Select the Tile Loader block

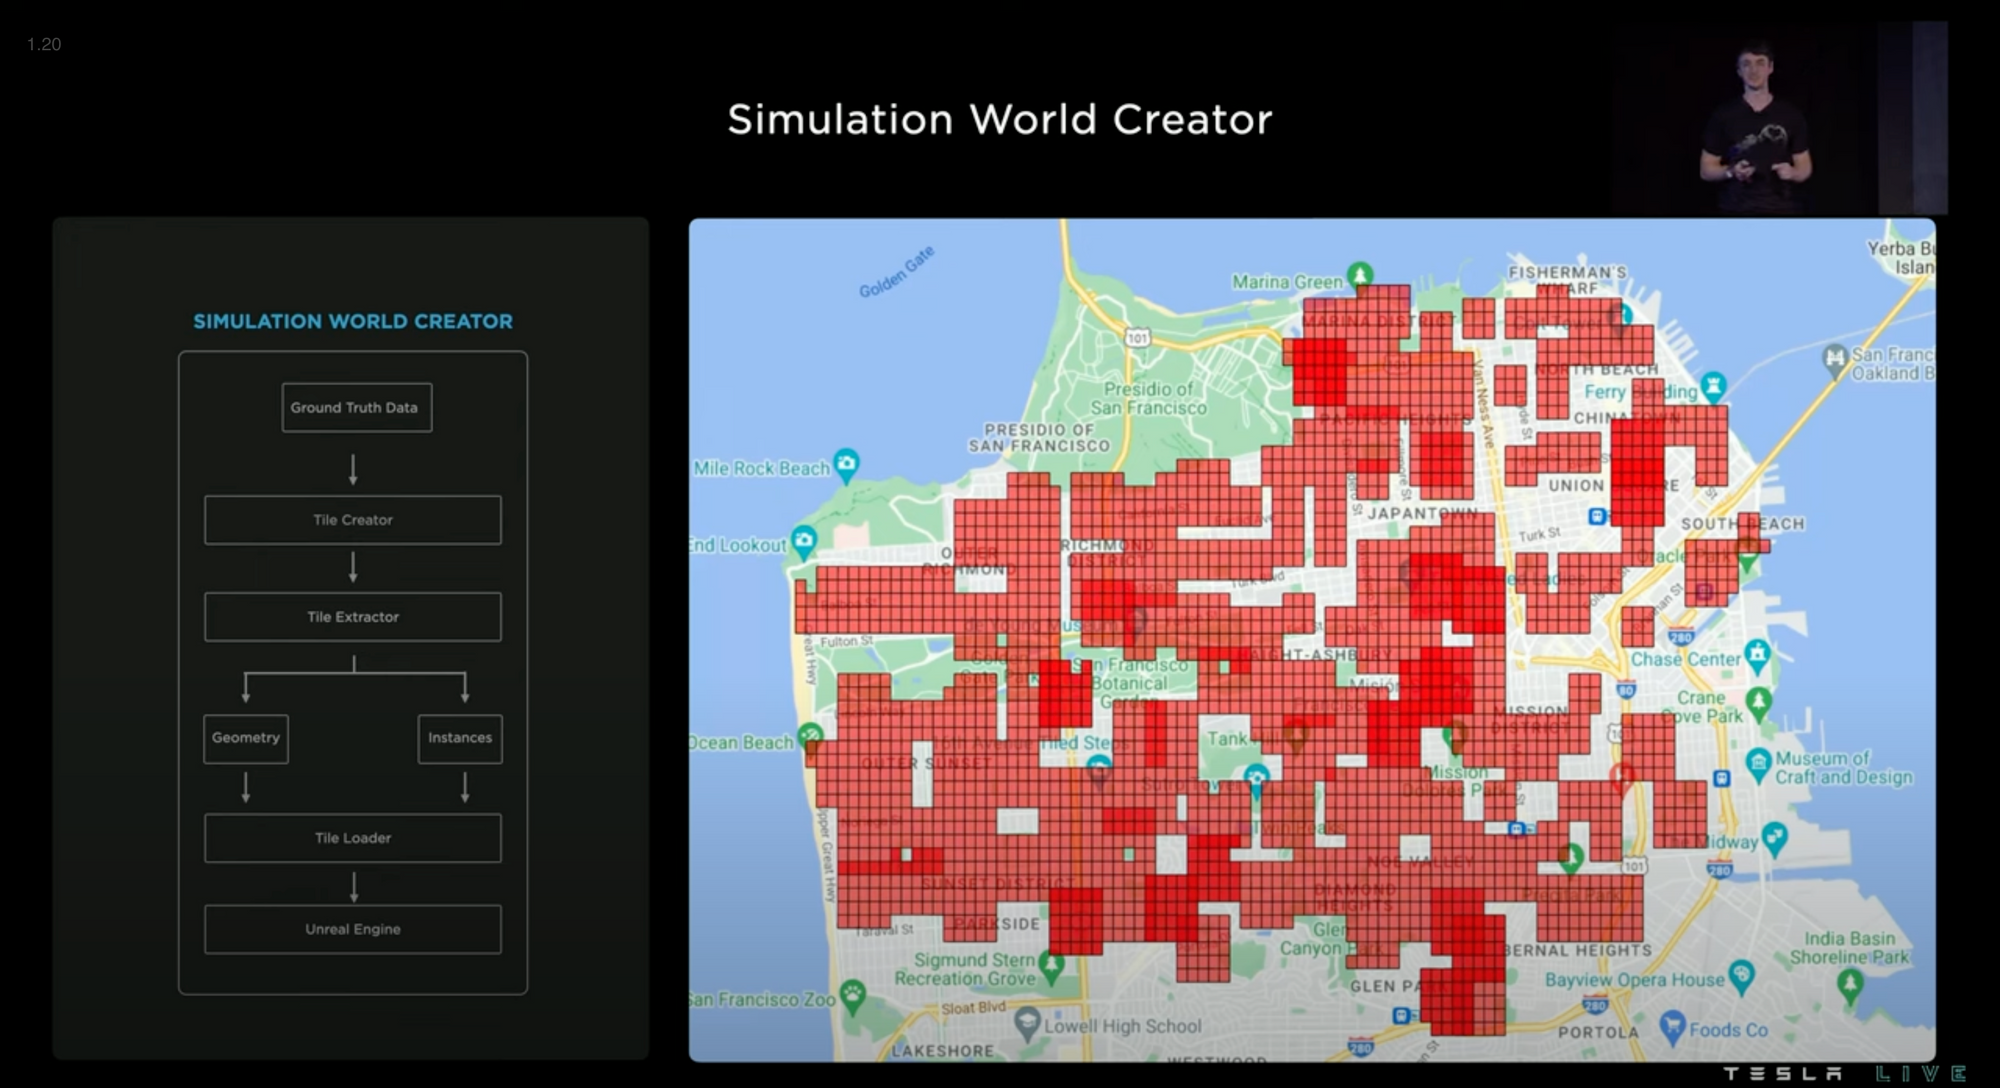coord(352,838)
